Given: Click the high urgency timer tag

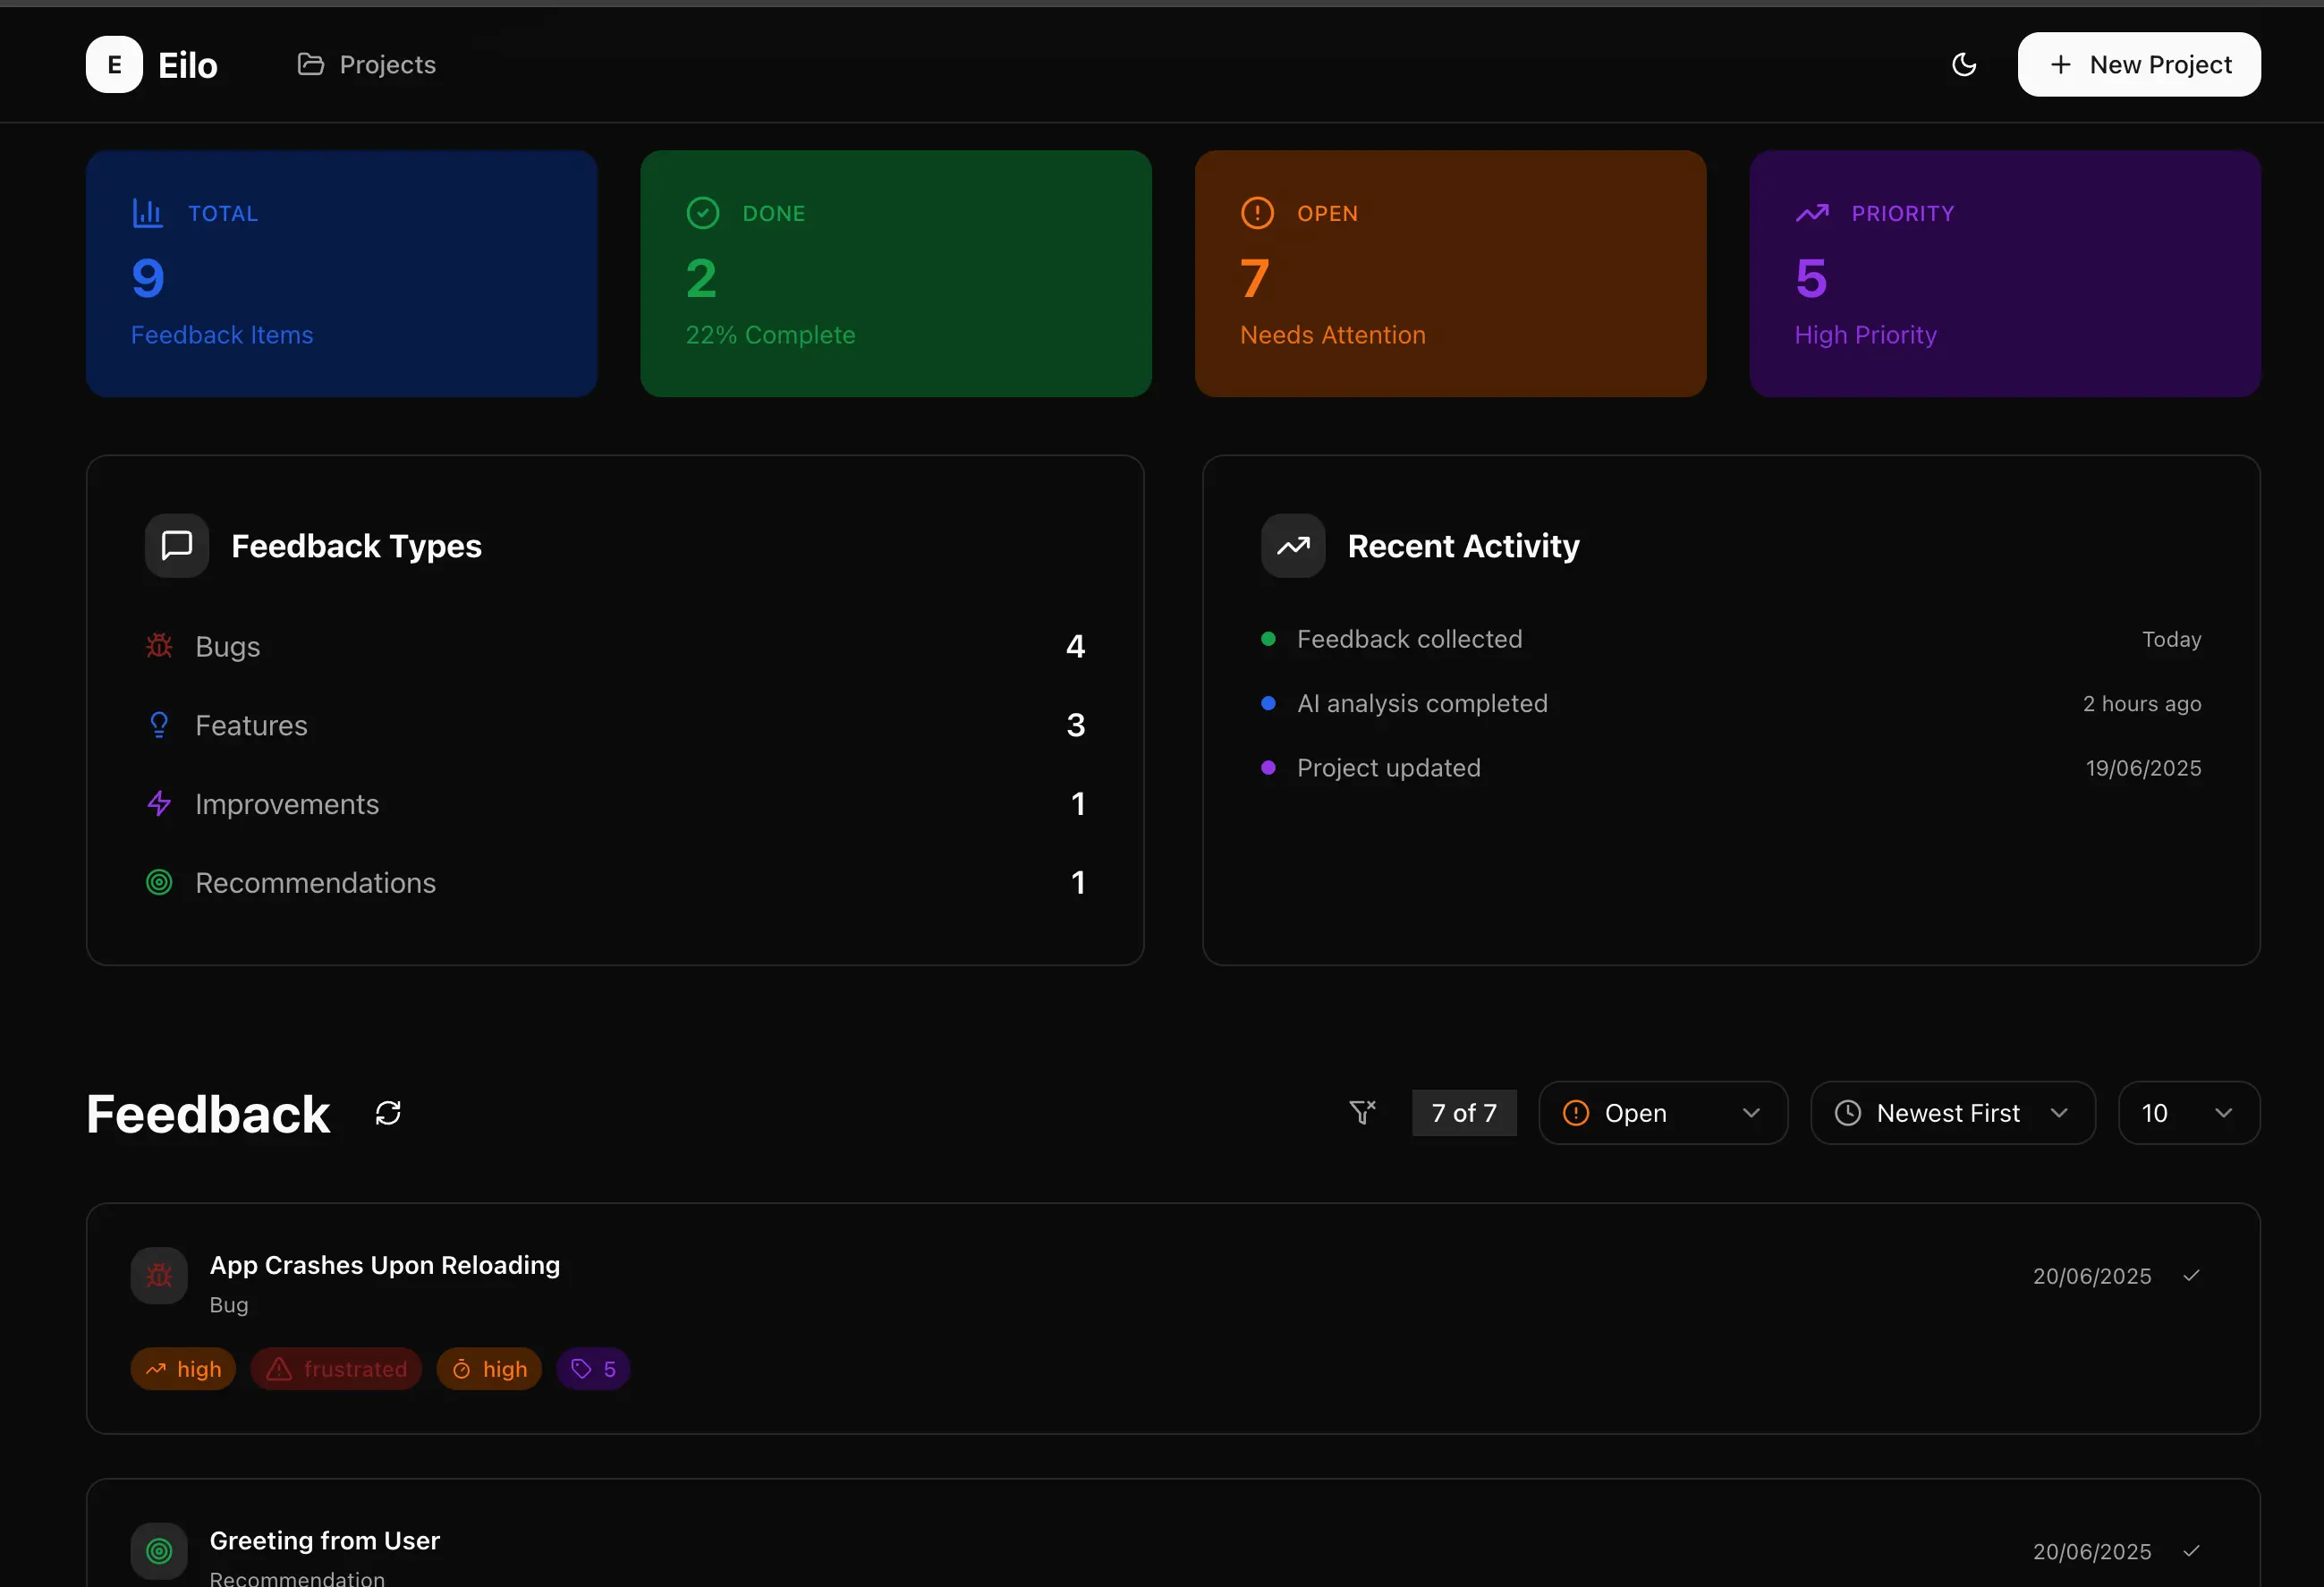Looking at the screenshot, I should coord(489,1369).
